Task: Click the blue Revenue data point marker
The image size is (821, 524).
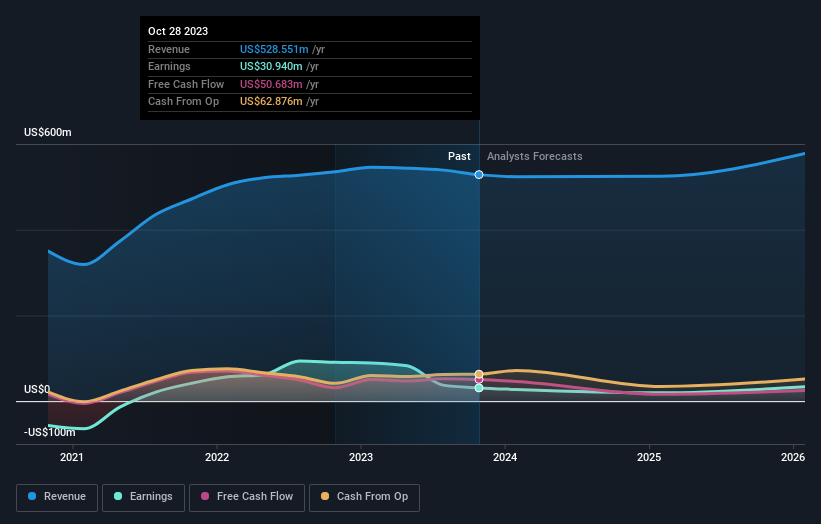Action: tap(479, 175)
